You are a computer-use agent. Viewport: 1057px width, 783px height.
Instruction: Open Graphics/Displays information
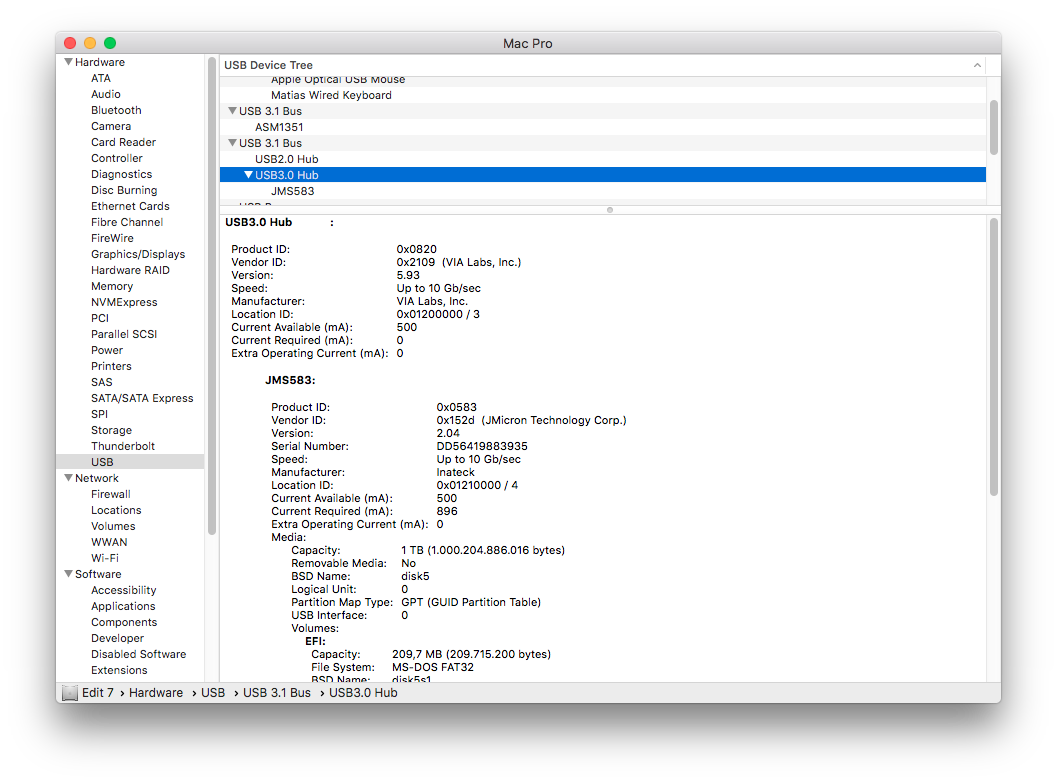pyautogui.click(x=138, y=255)
